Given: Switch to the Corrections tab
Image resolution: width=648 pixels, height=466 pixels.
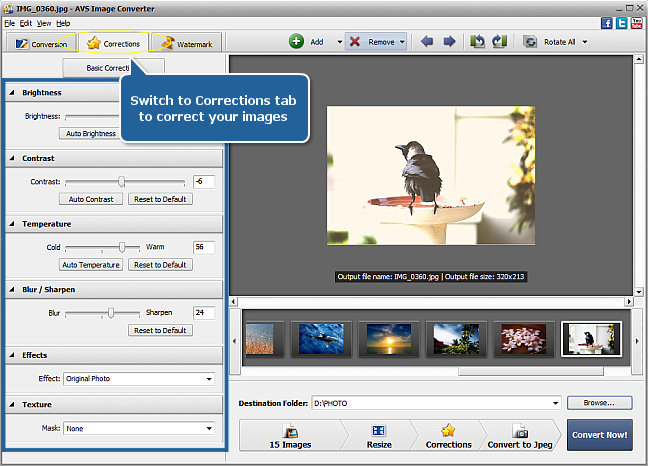Looking at the screenshot, I should pos(114,43).
